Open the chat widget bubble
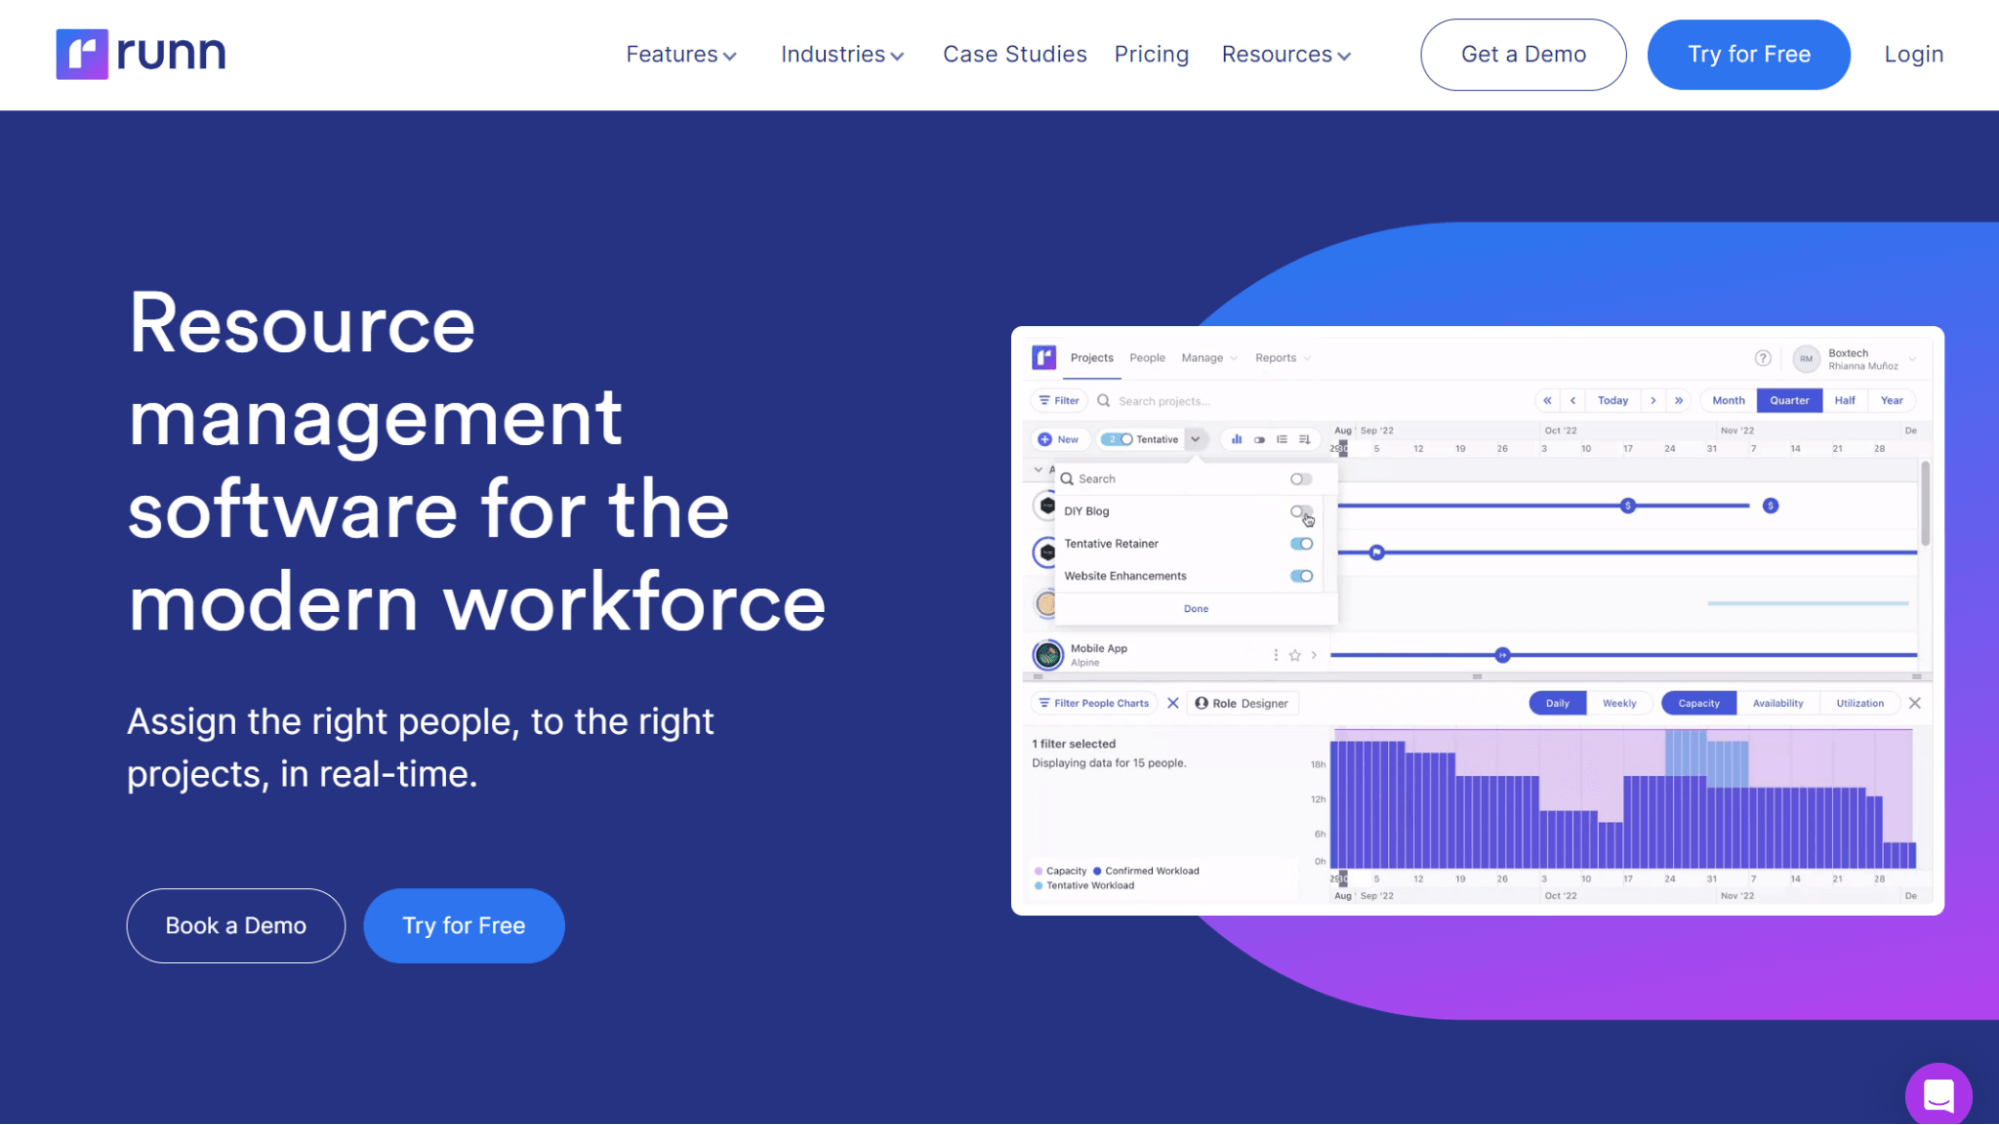The width and height of the screenshot is (1999, 1125). point(1938,1094)
